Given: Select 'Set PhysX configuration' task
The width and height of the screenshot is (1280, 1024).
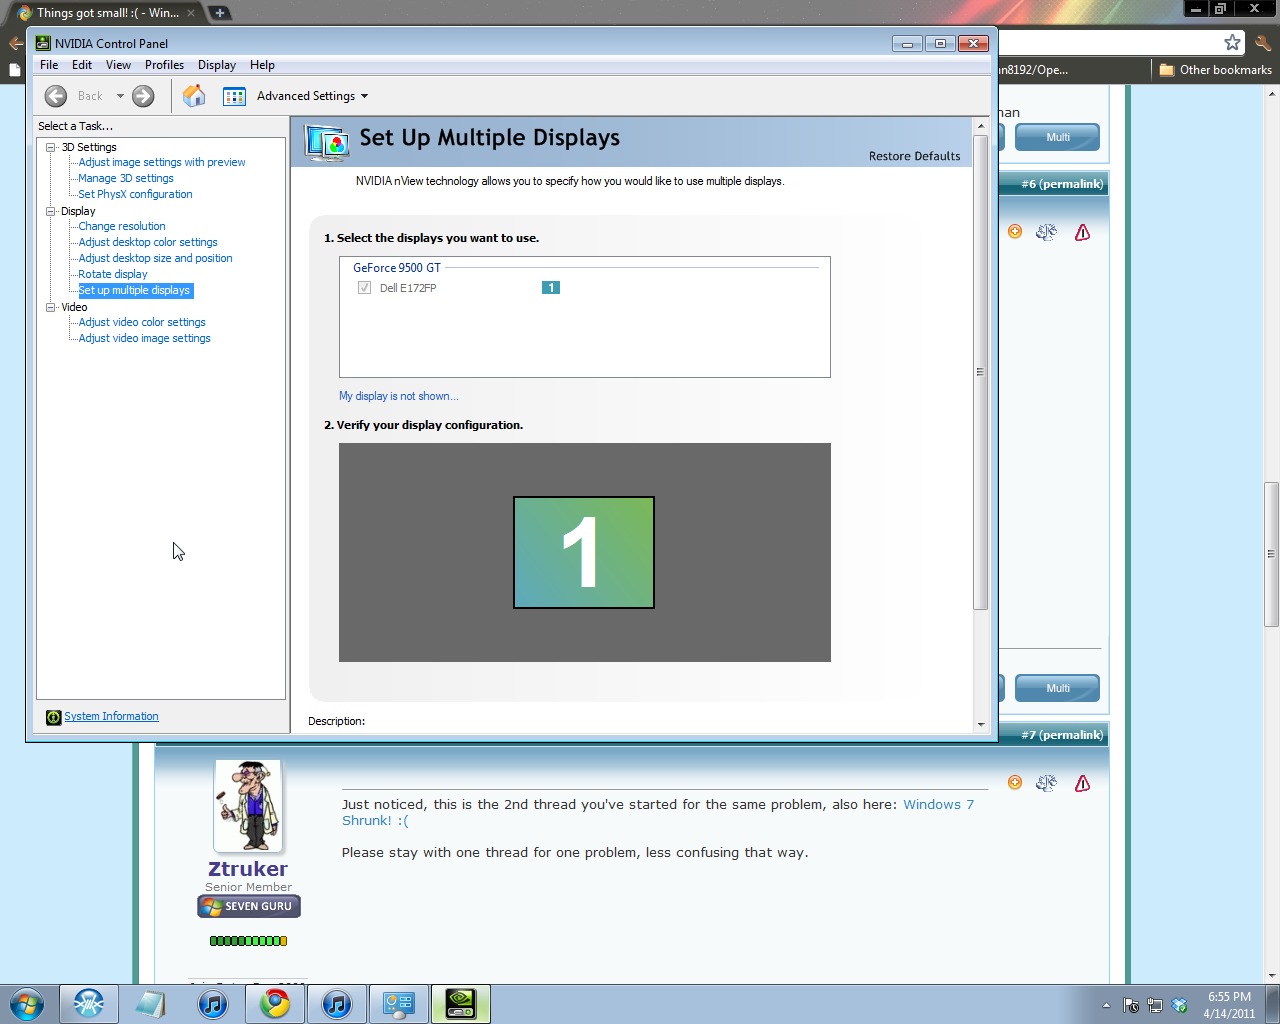Looking at the screenshot, I should (135, 194).
